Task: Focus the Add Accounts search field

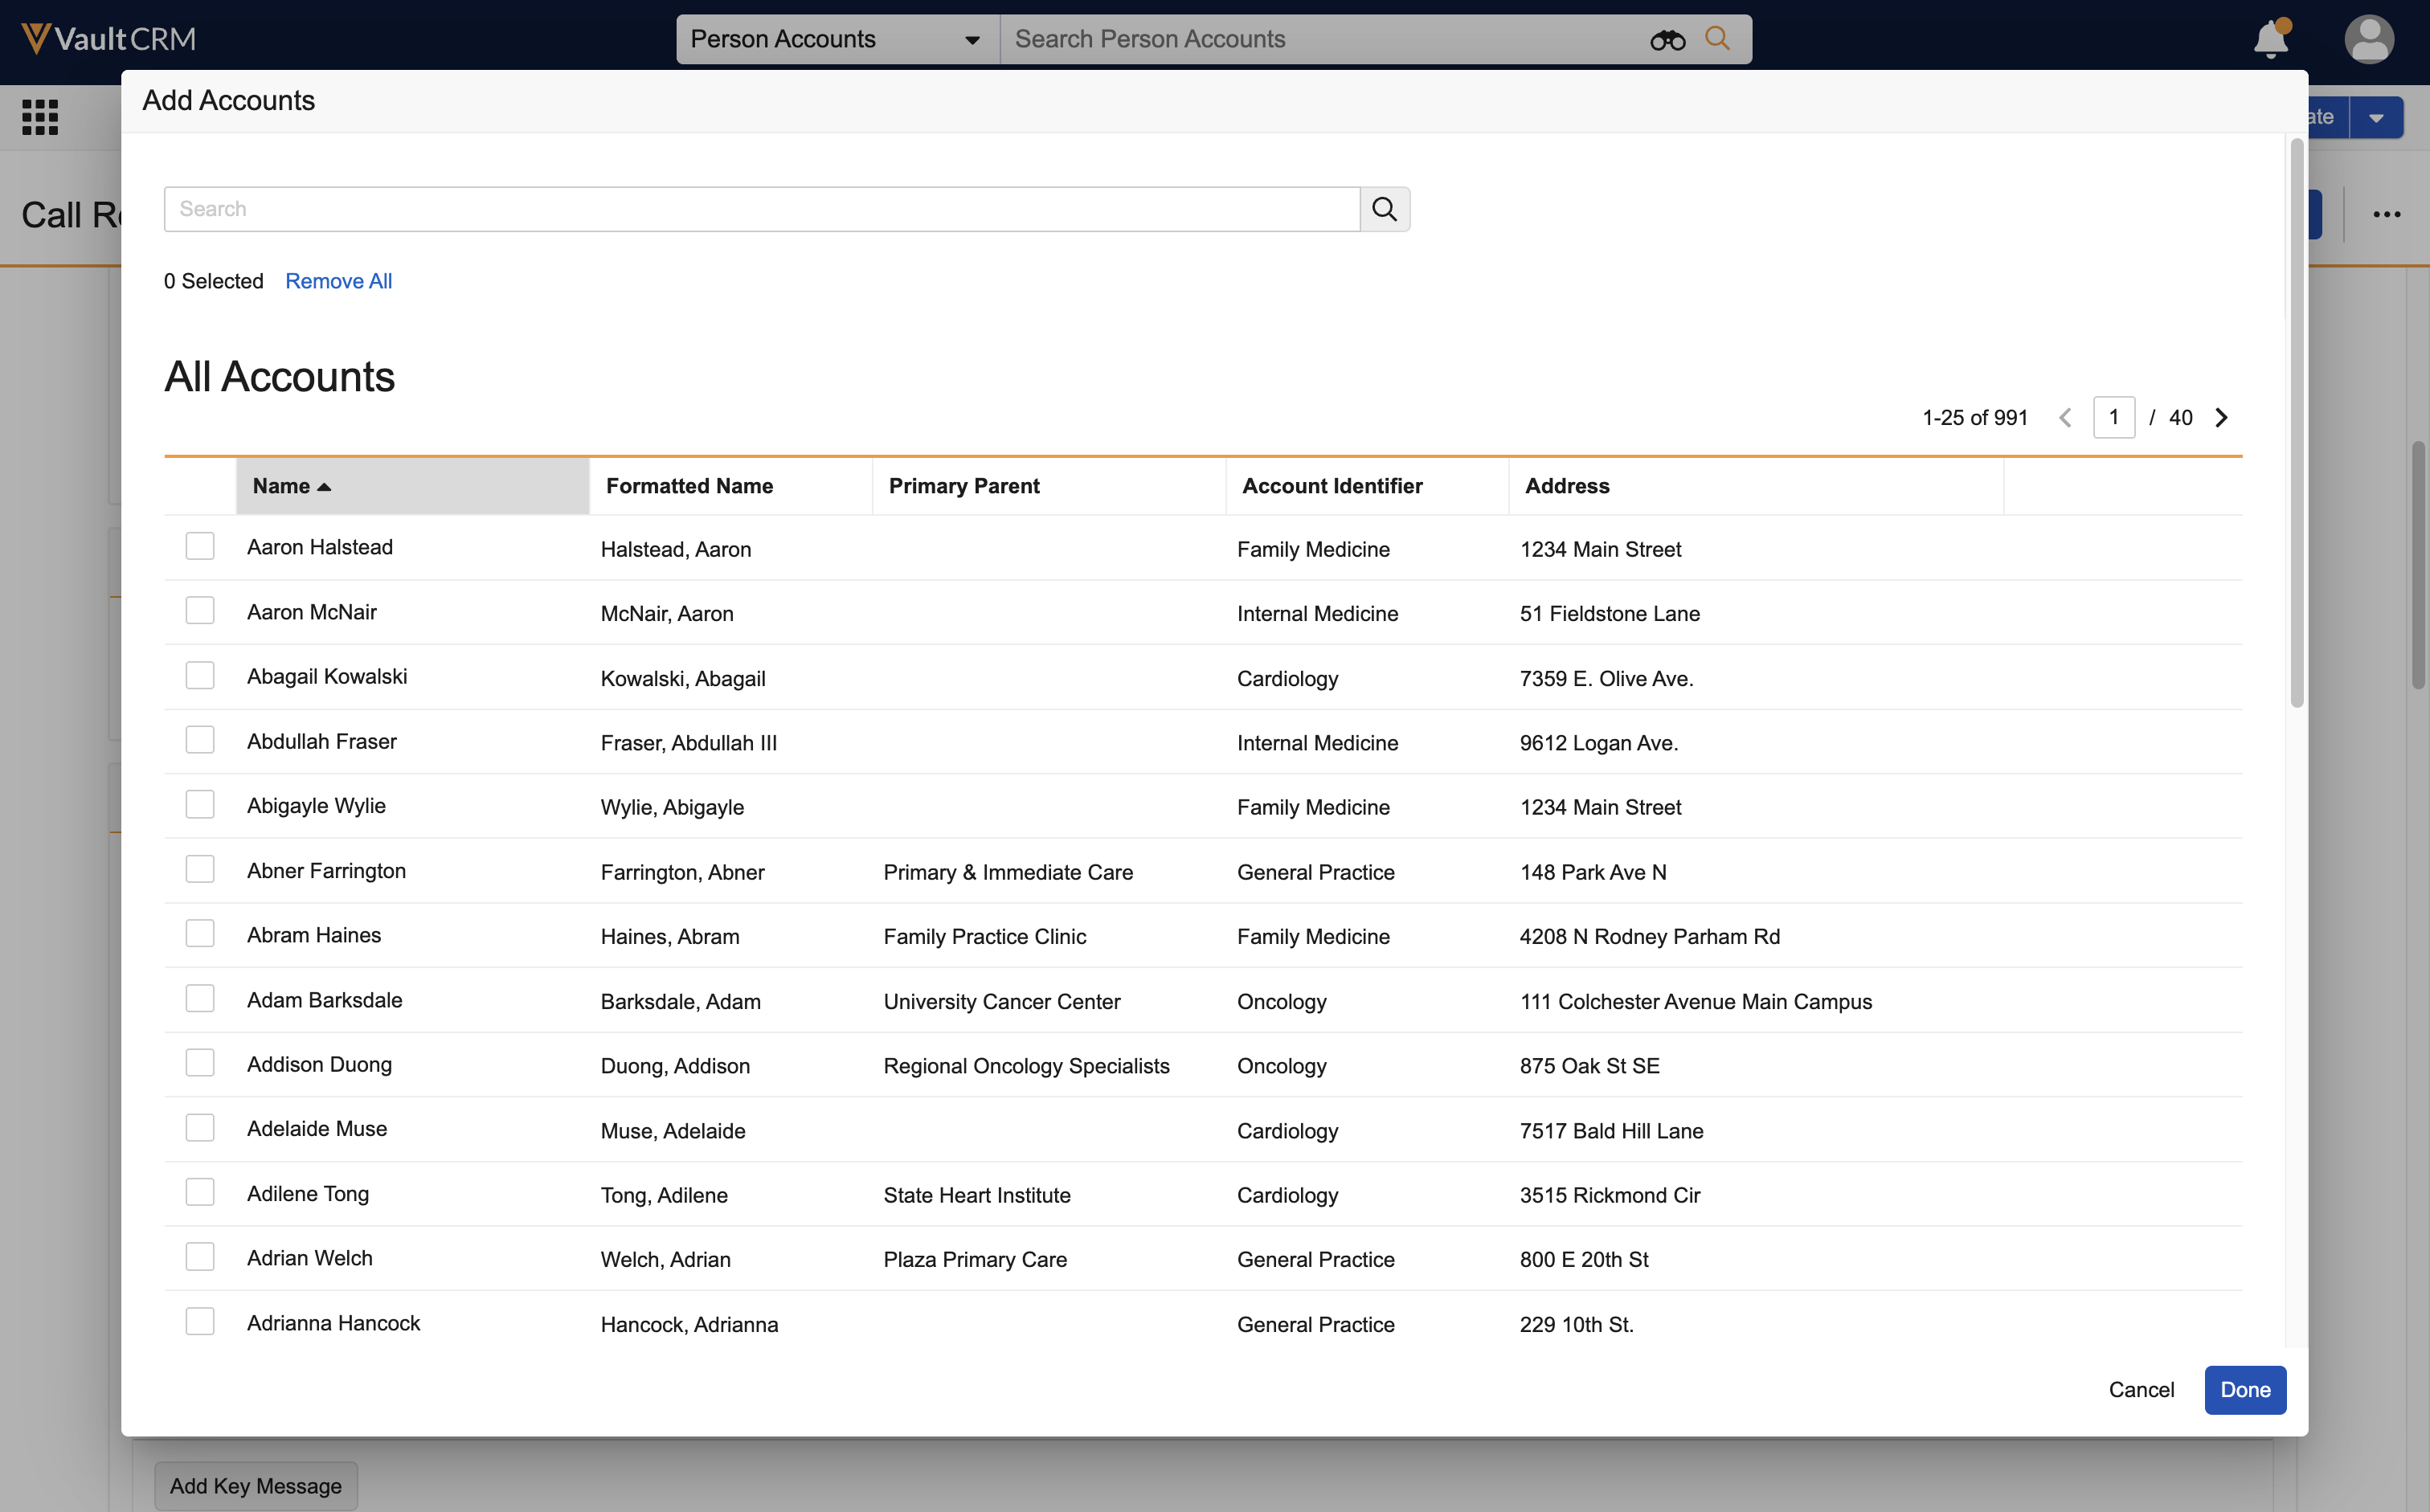Action: (x=761, y=209)
